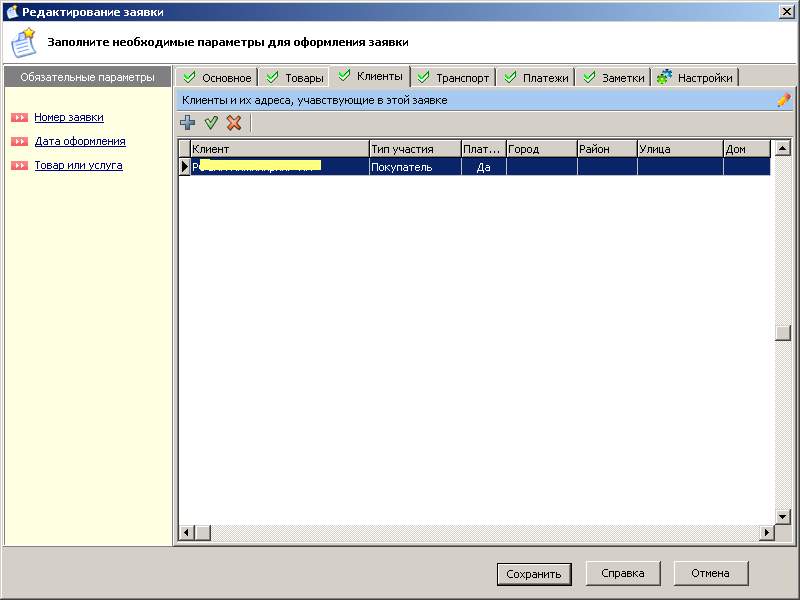Click the red arrow icon beside Товар или услуга
Image resolution: width=800 pixels, height=600 pixels.
(19, 166)
